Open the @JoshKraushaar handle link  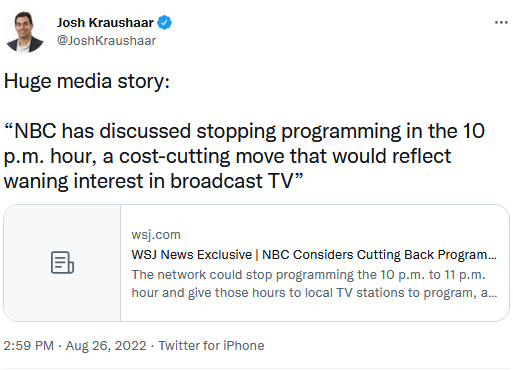[106, 41]
